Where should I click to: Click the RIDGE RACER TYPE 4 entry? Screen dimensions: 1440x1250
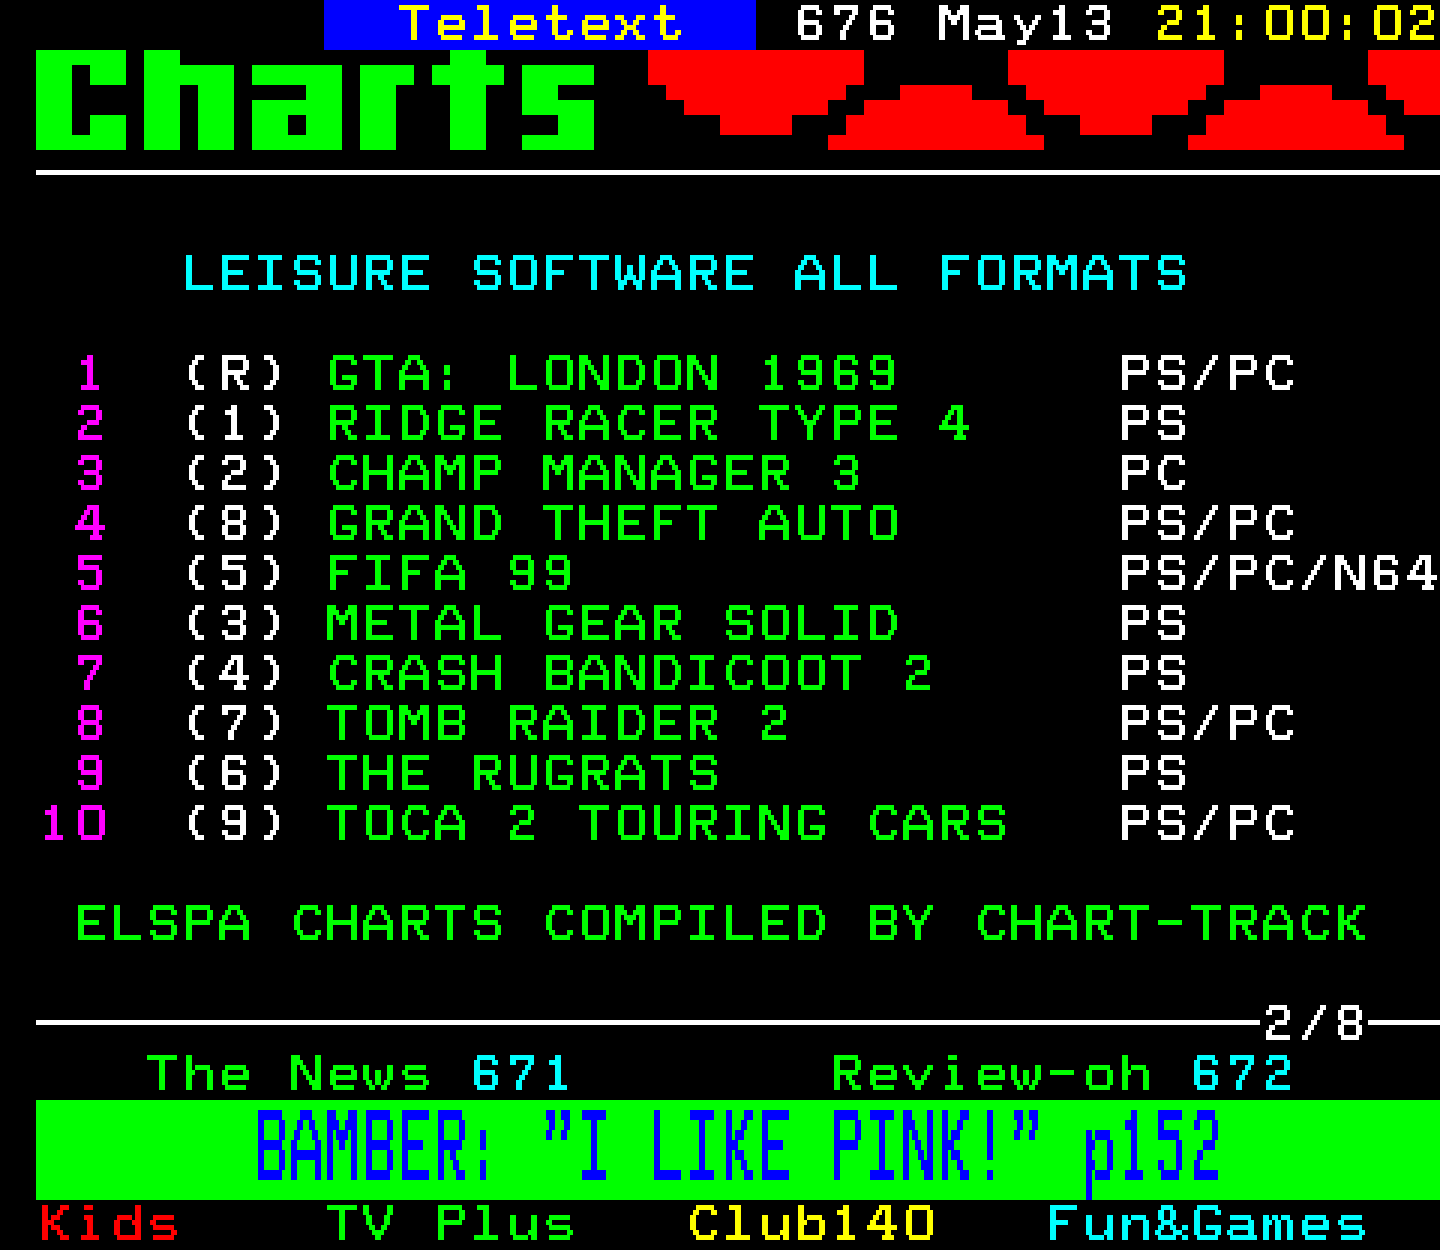coord(648,423)
